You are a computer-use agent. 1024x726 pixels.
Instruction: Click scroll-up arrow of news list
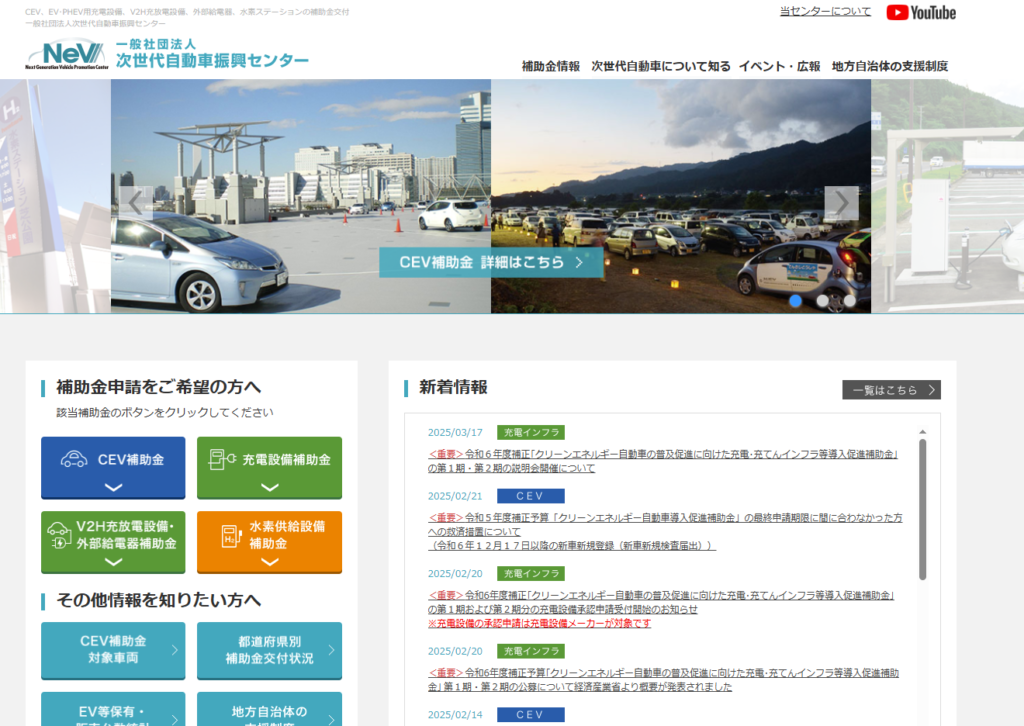click(x=923, y=432)
